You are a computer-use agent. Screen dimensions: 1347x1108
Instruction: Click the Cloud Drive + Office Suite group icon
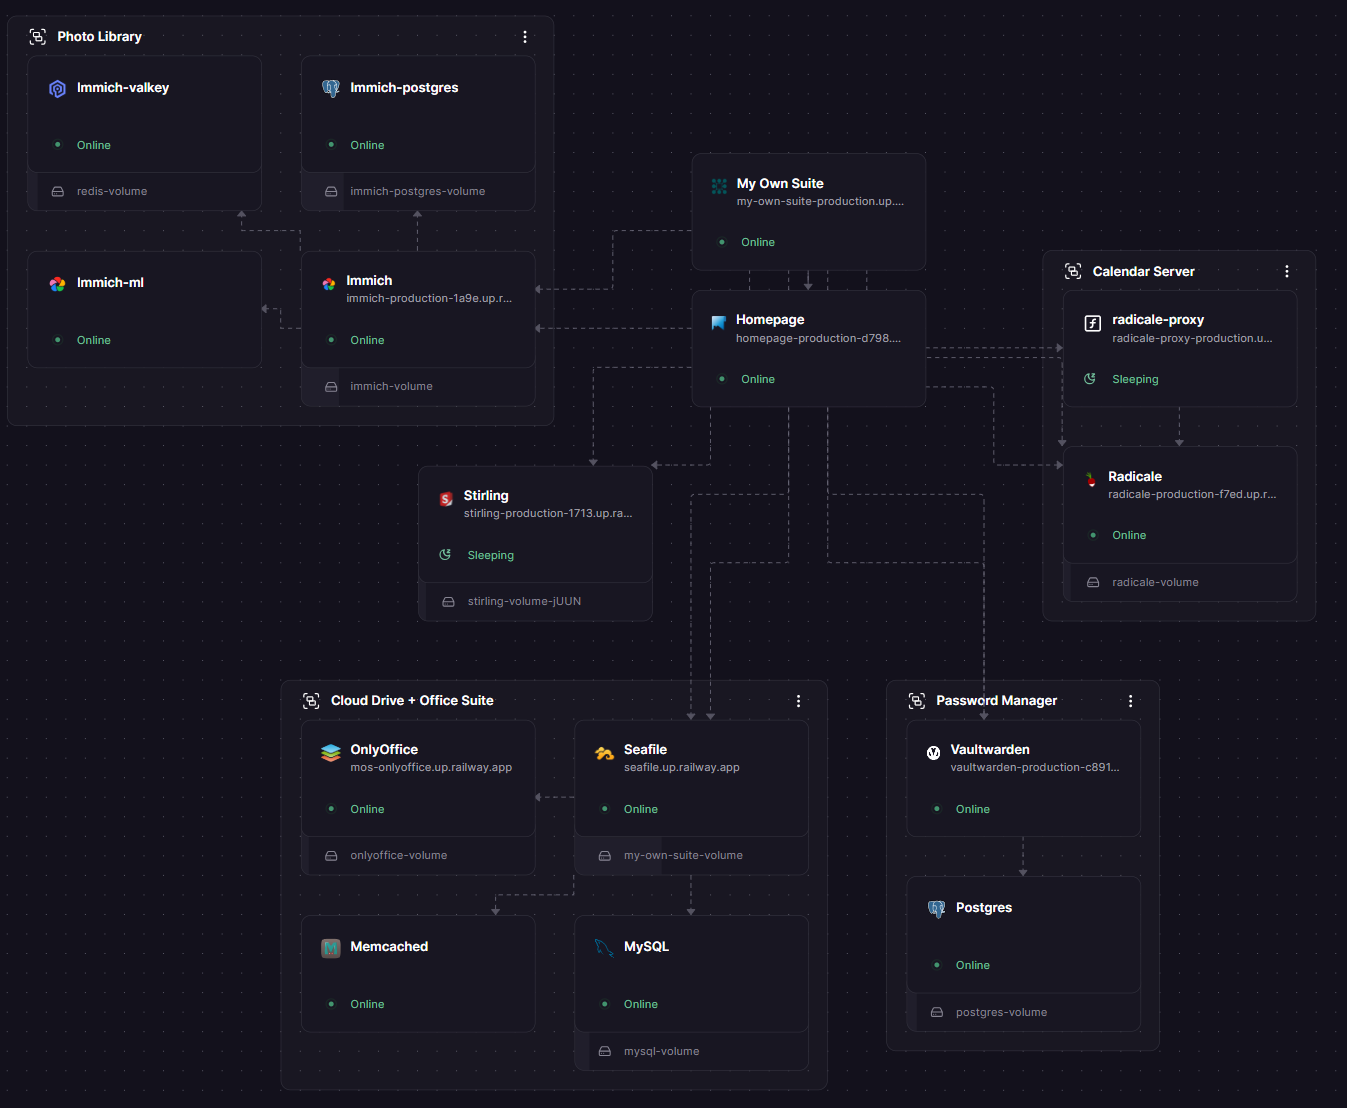pyautogui.click(x=311, y=701)
